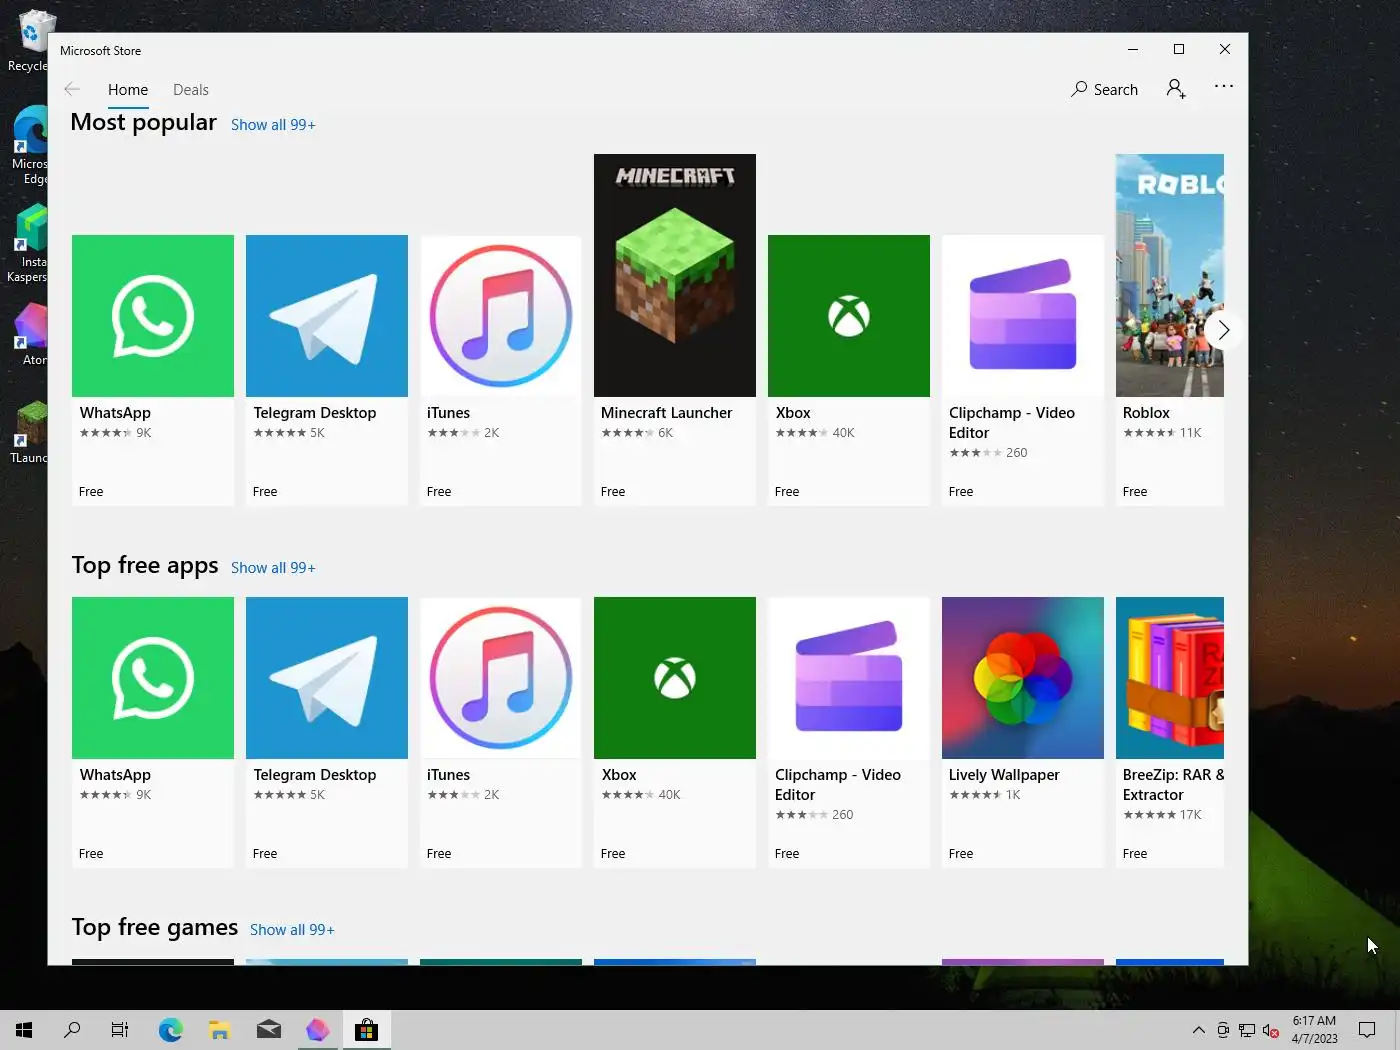Click BreeZip: RAR & Extractor title text
Image resolution: width=1400 pixels, height=1050 pixels.
pos(1173,785)
